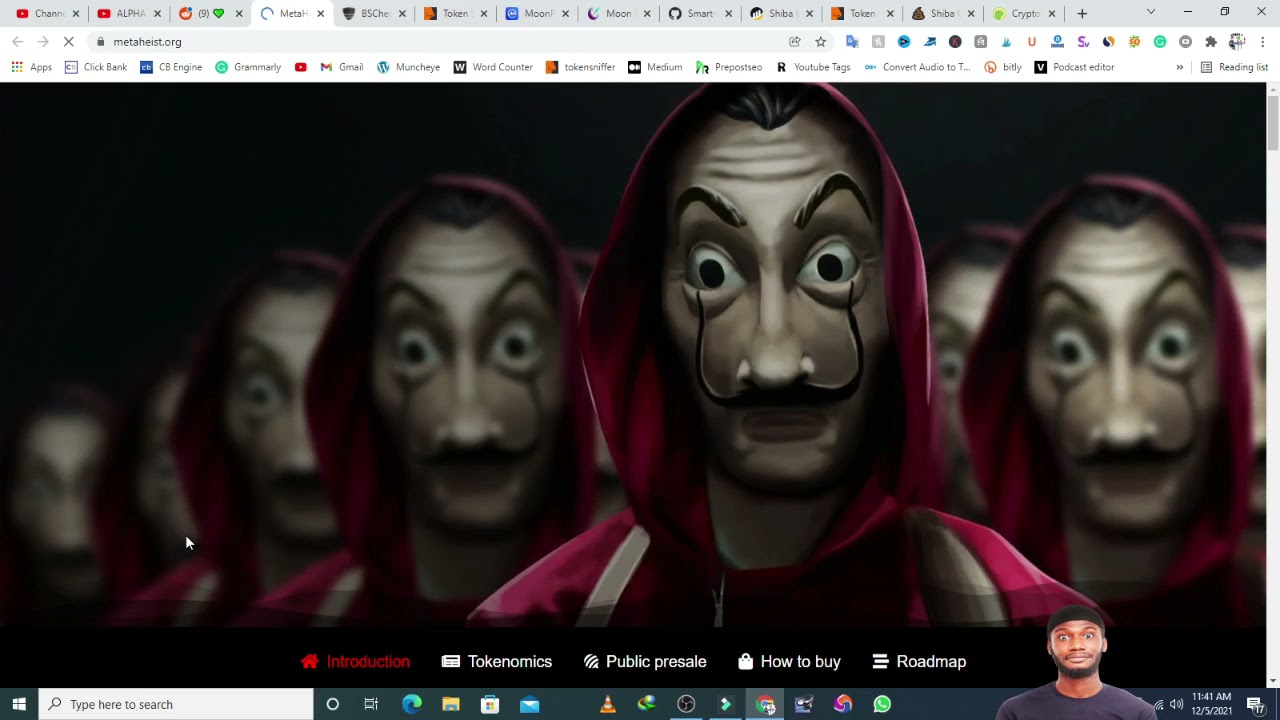
Task: Close the MetaHeist tab
Action: pyautogui.click(x=321, y=14)
